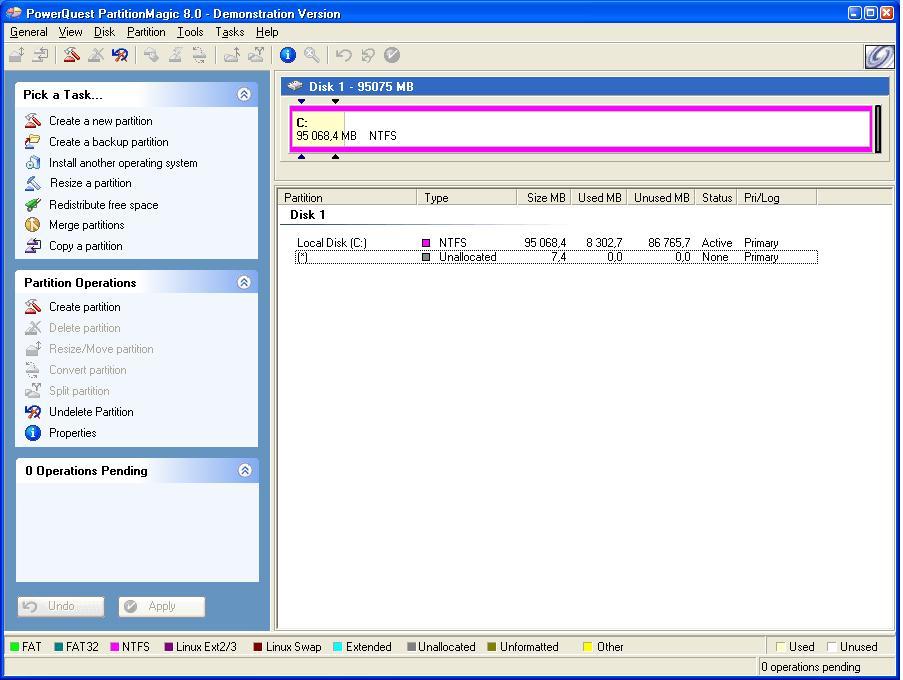Open the Tasks menu
The height and width of the screenshot is (680, 903).
coord(230,32)
